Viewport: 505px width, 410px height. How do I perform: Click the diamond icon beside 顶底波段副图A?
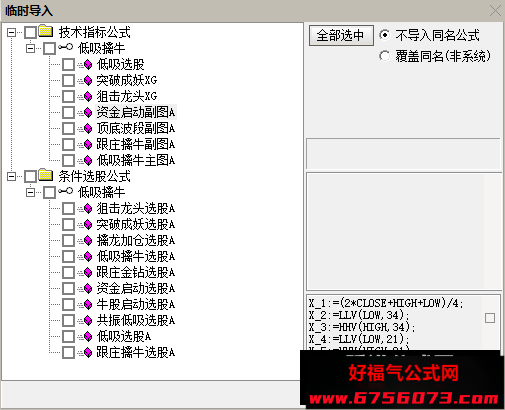[x=88, y=128]
